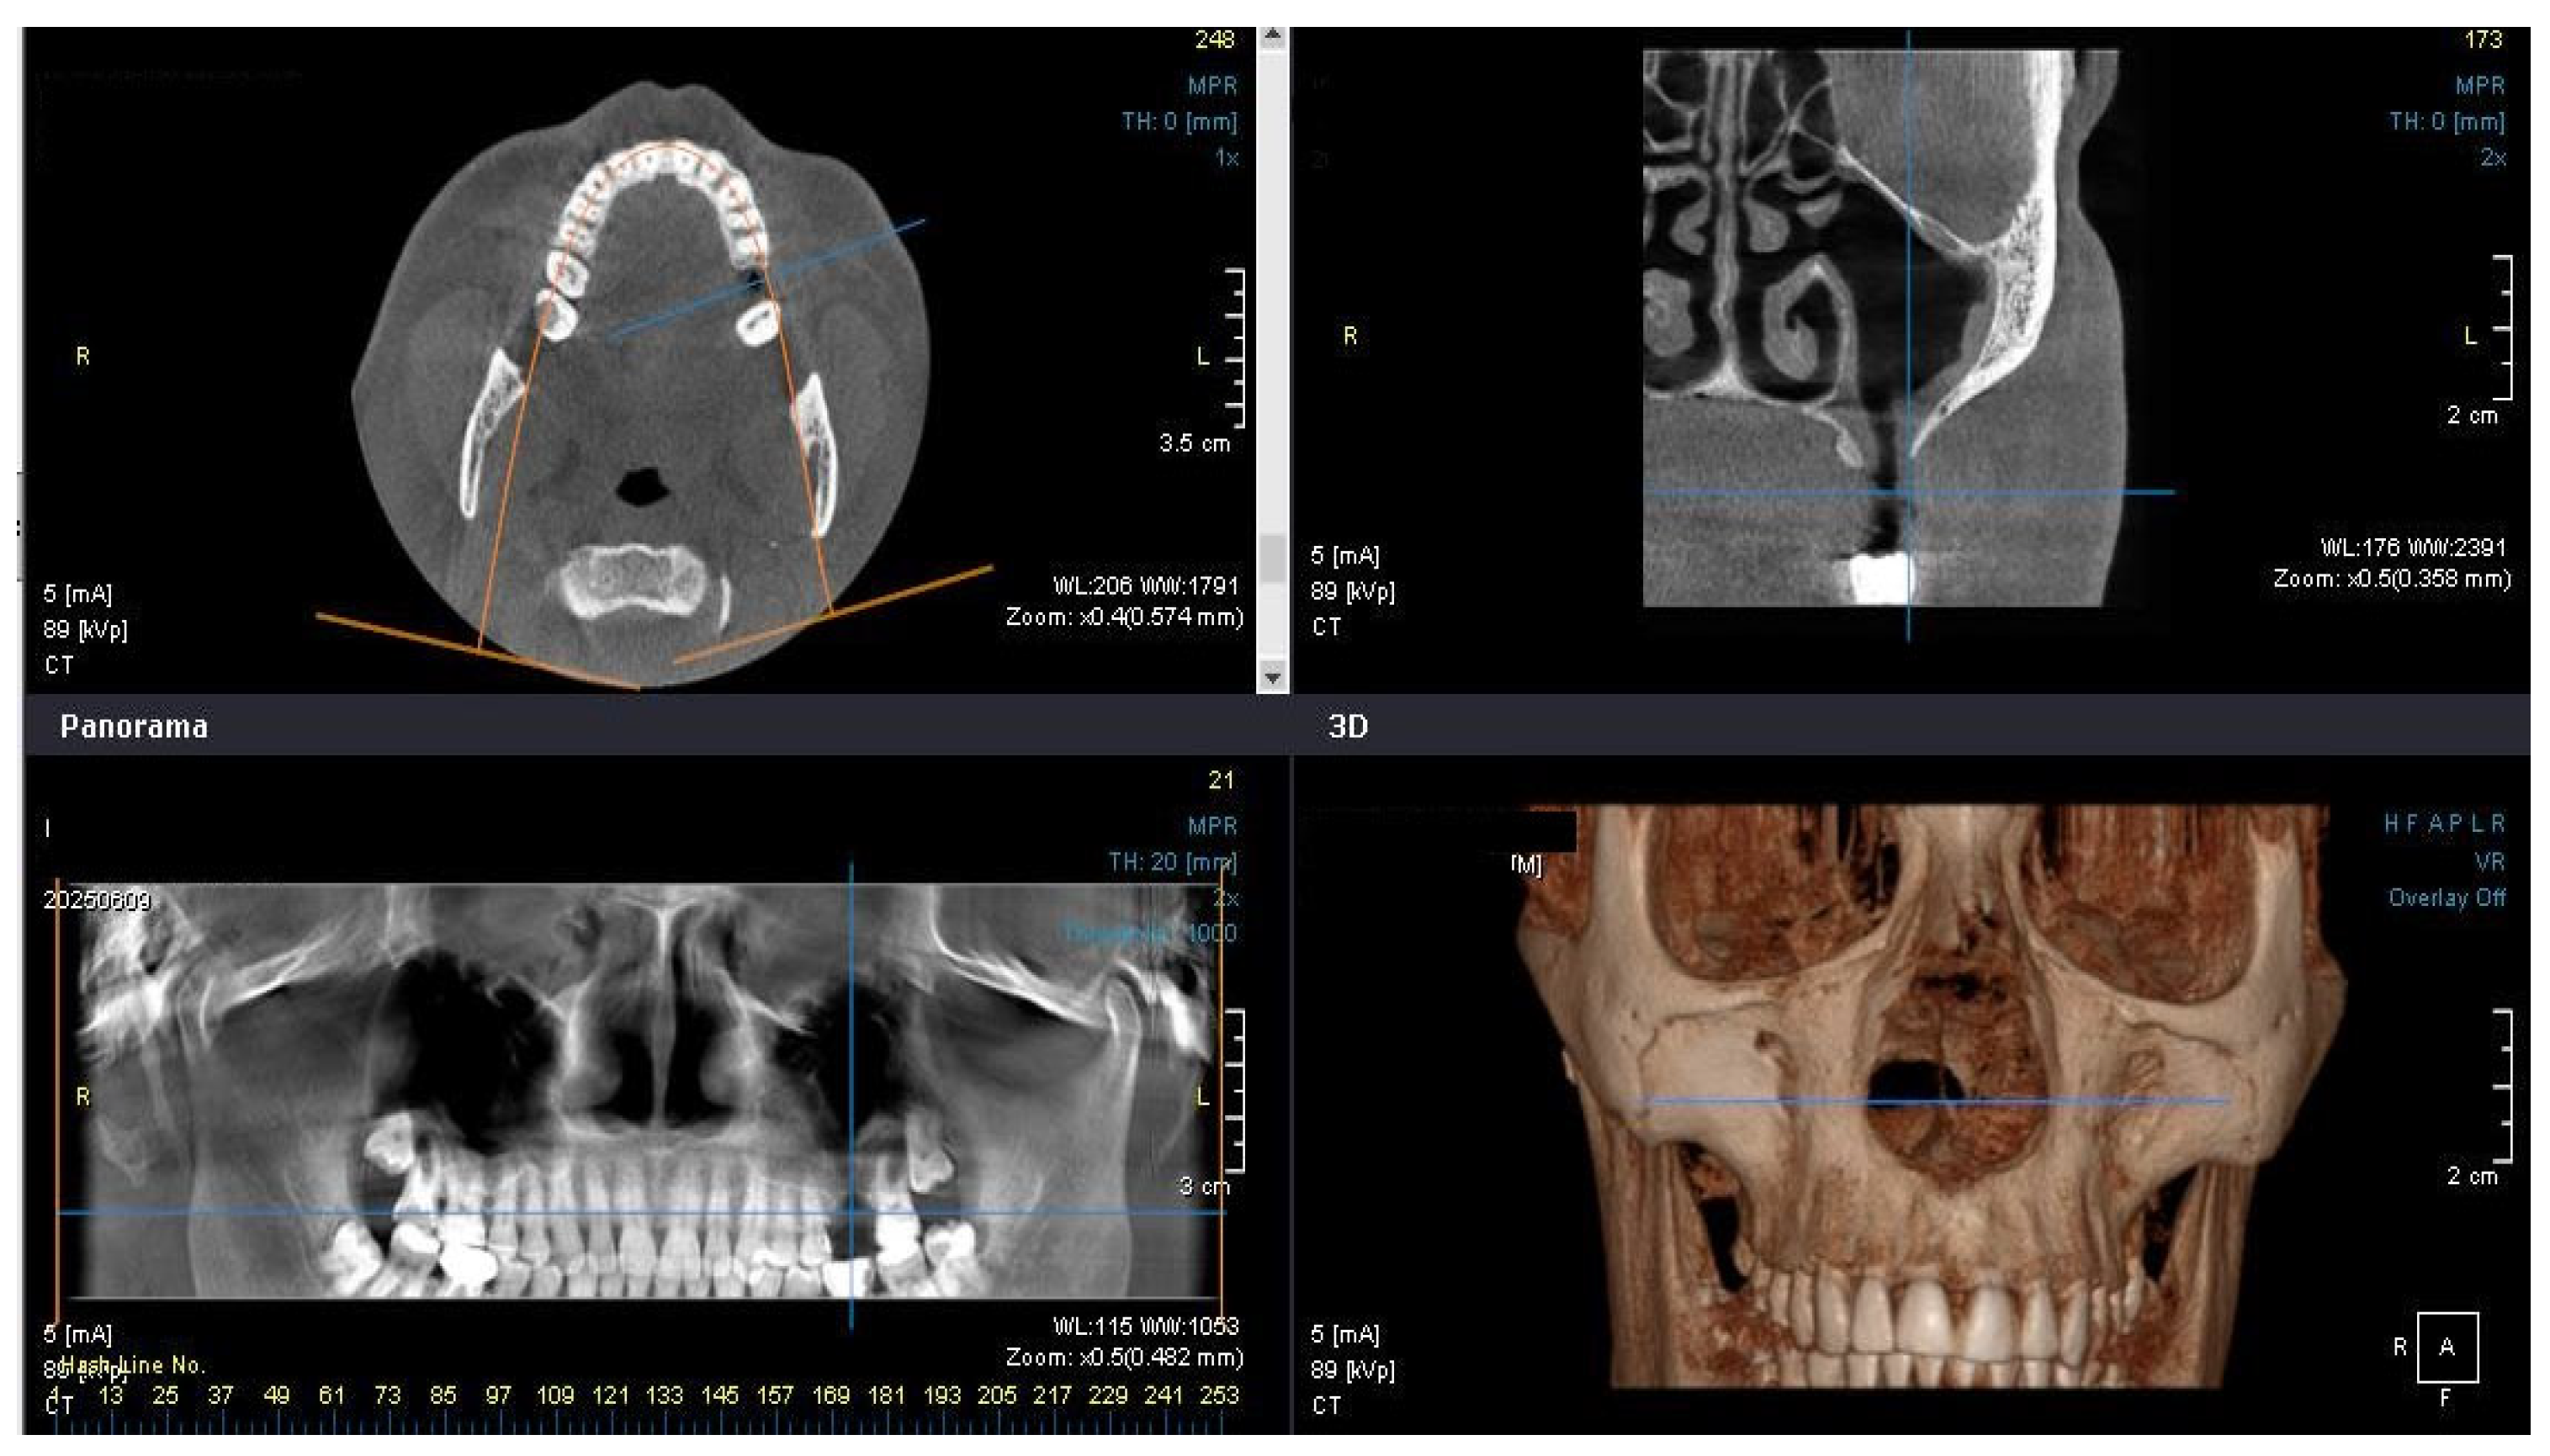Click the slice number 21 in panorama view
This screenshot has width=2550, height=1456.
point(1221,780)
